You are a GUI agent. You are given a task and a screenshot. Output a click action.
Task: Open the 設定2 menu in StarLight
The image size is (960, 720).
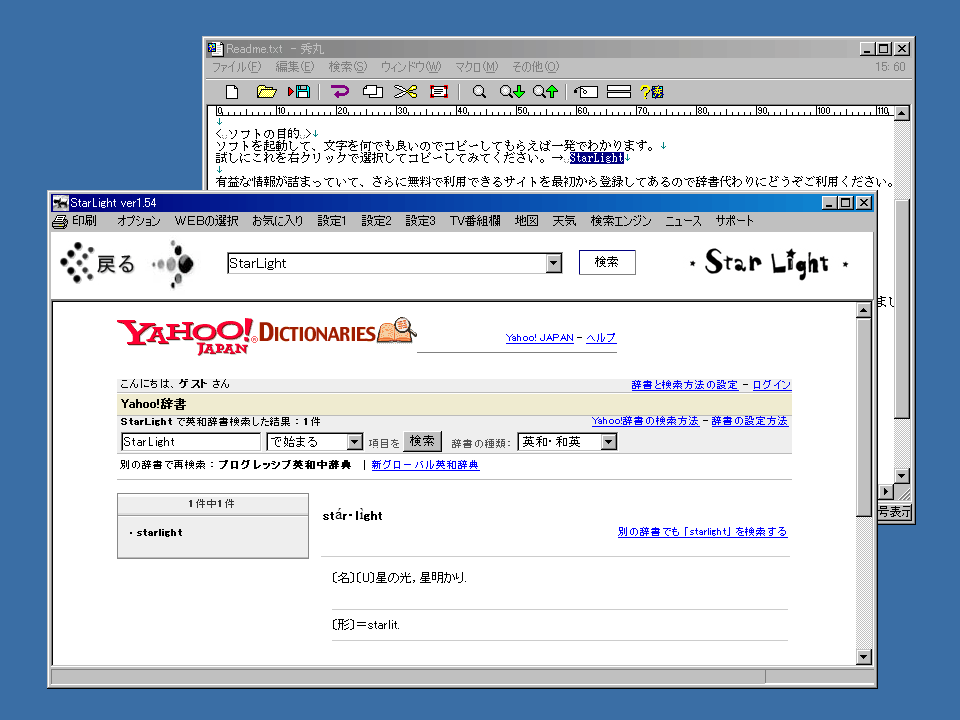pyautogui.click(x=376, y=221)
